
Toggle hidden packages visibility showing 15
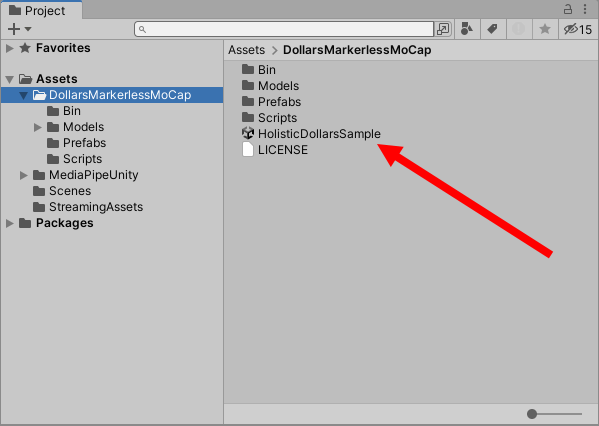[578, 29]
